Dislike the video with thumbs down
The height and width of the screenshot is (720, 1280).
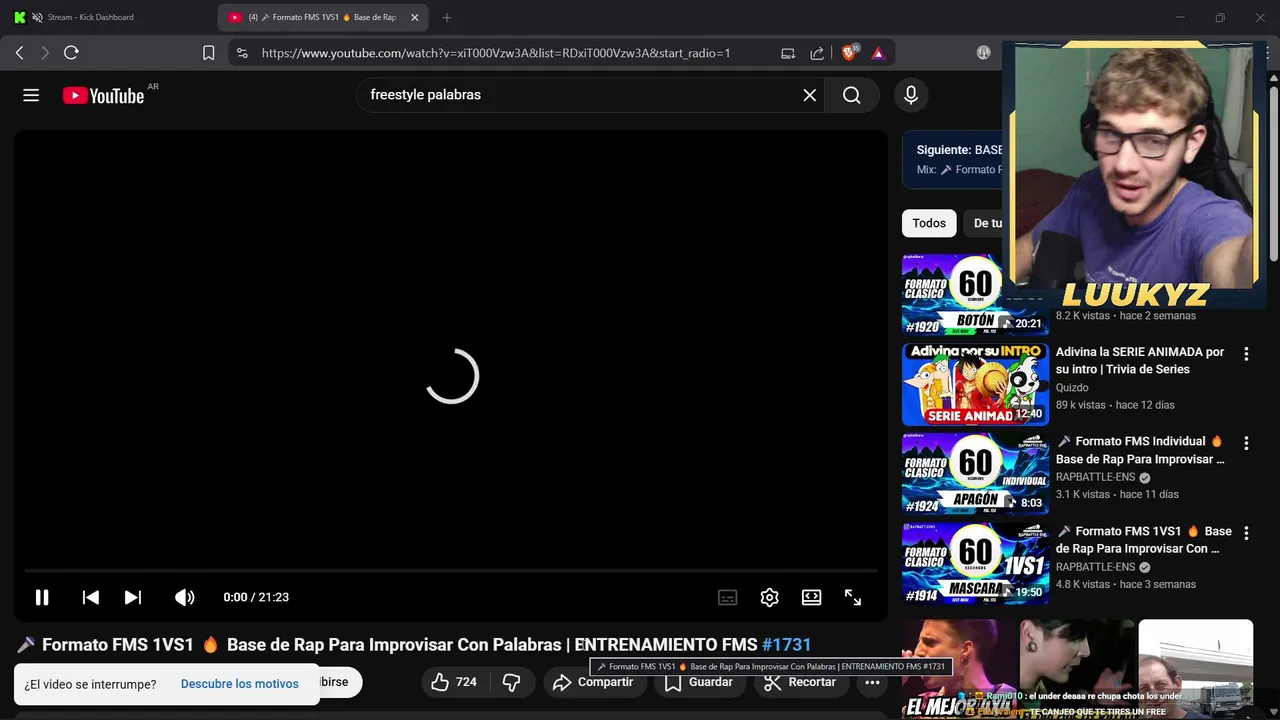click(x=512, y=682)
